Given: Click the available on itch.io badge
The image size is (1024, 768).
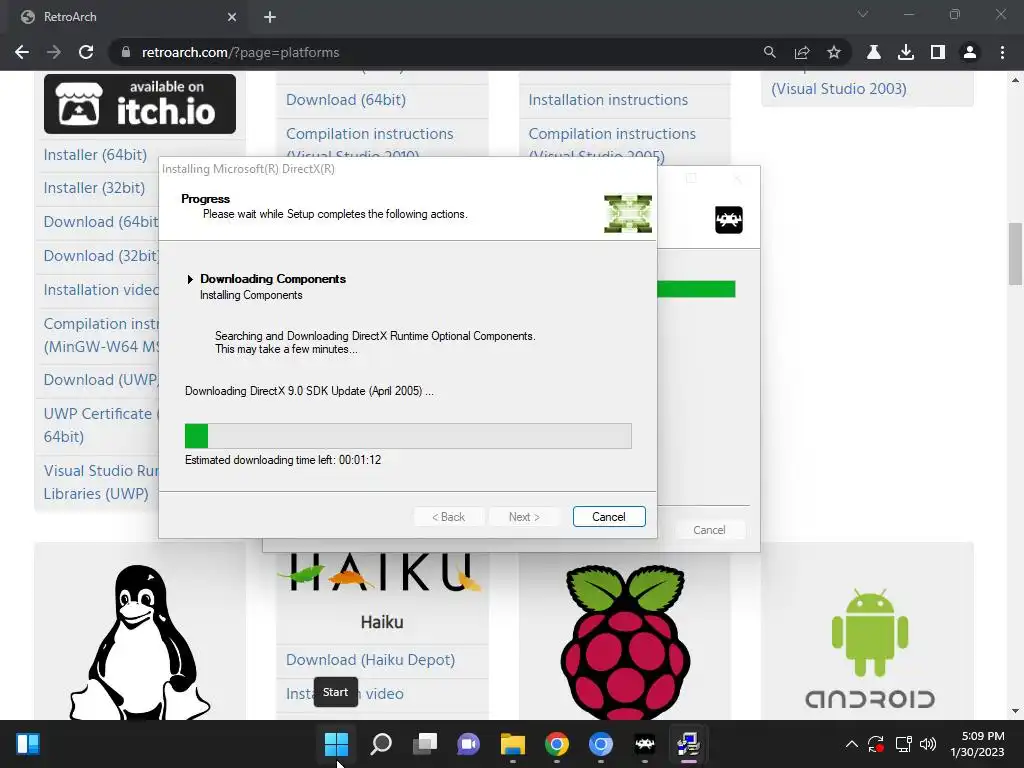Looking at the screenshot, I should [140, 104].
